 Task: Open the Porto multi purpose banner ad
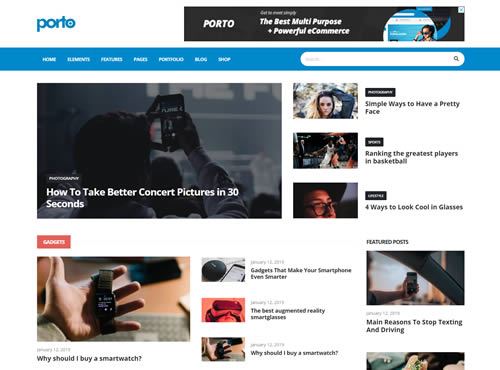[324, 24]
